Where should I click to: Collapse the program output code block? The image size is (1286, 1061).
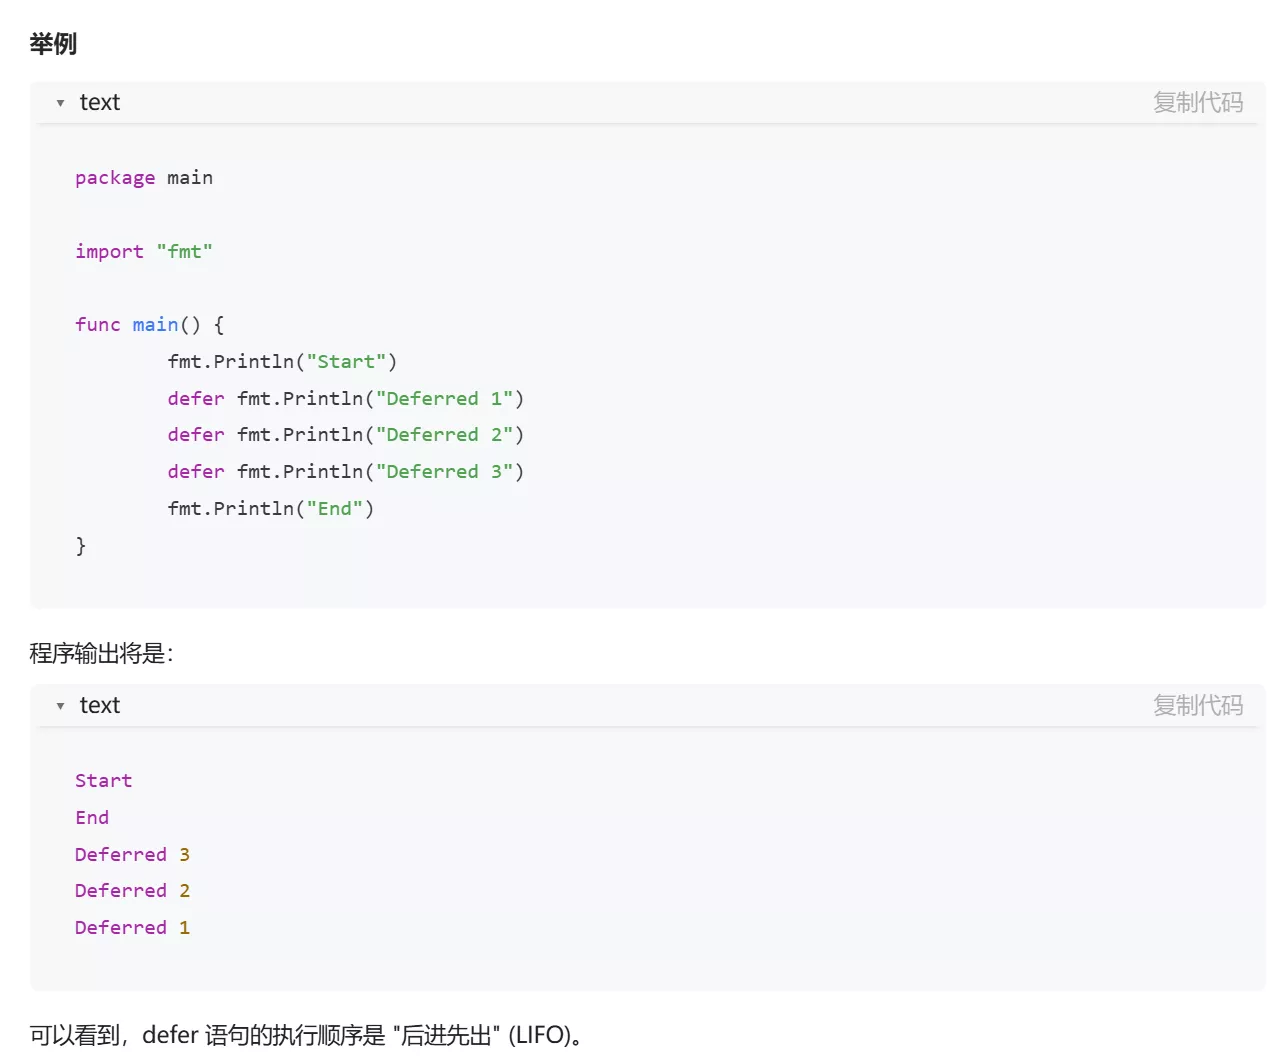(60, 706)
